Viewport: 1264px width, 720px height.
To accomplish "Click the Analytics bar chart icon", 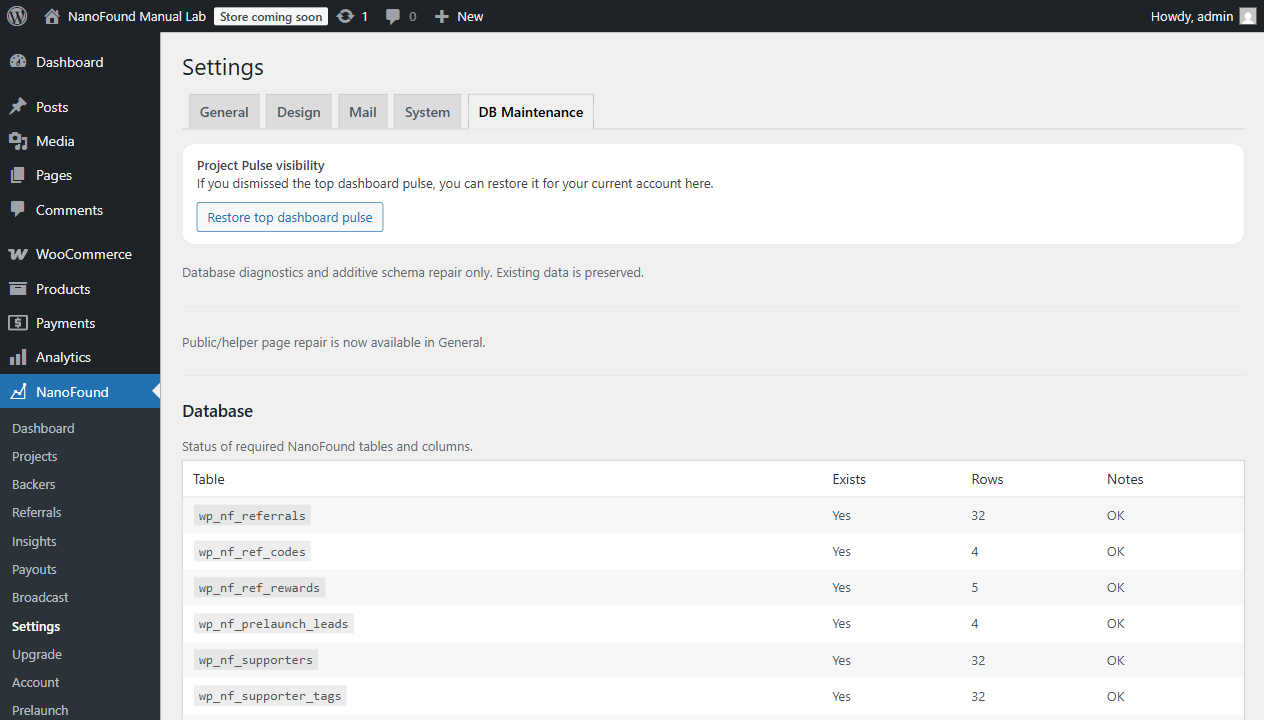I will click(18, 357).
